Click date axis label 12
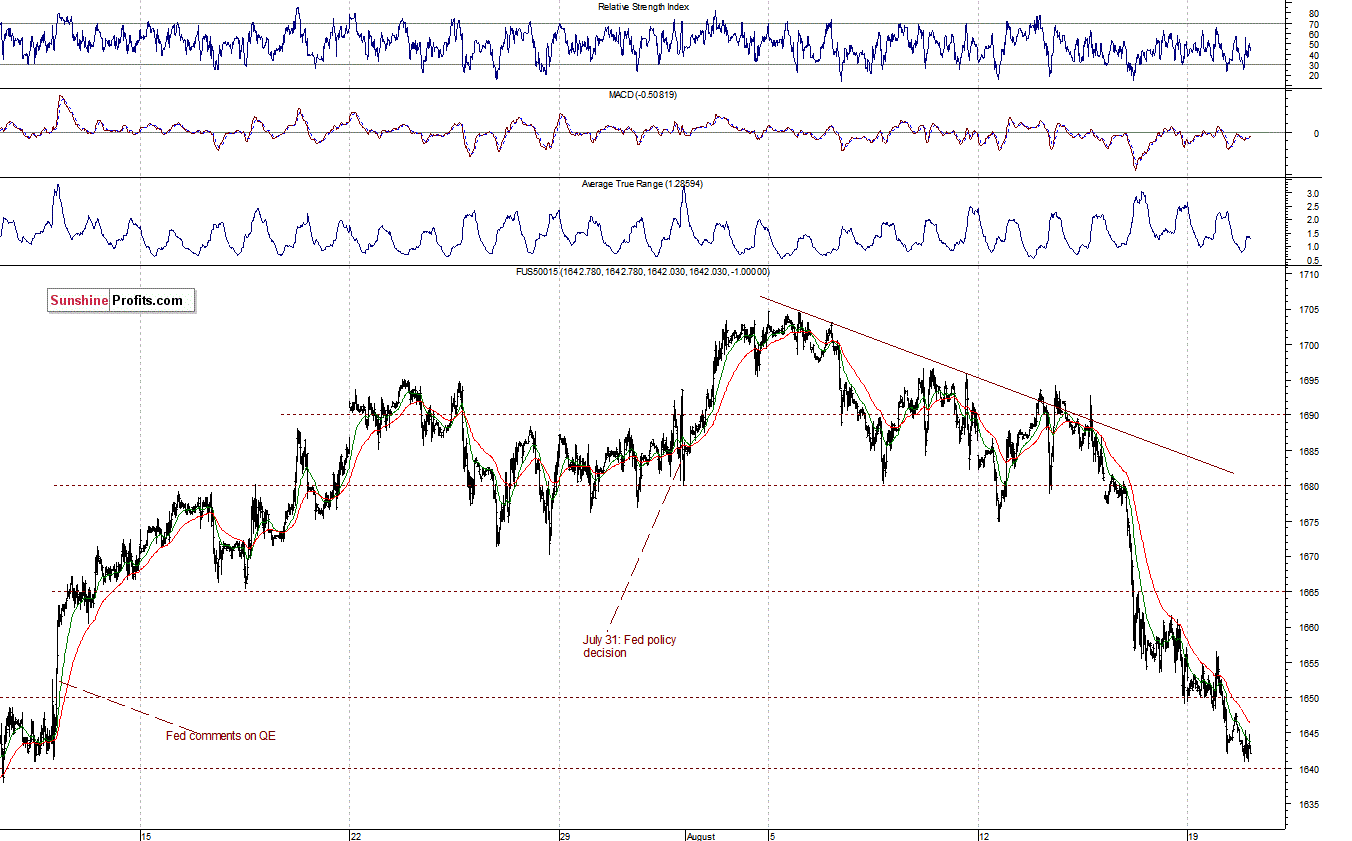Viewport: 1352px width, 841px height. (x=984, y=836)
